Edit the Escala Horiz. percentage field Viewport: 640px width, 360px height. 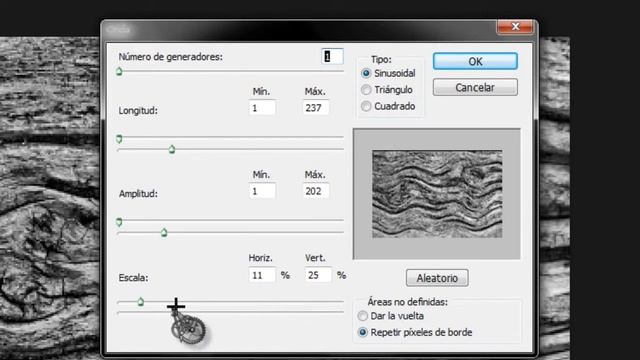(262, 275)
